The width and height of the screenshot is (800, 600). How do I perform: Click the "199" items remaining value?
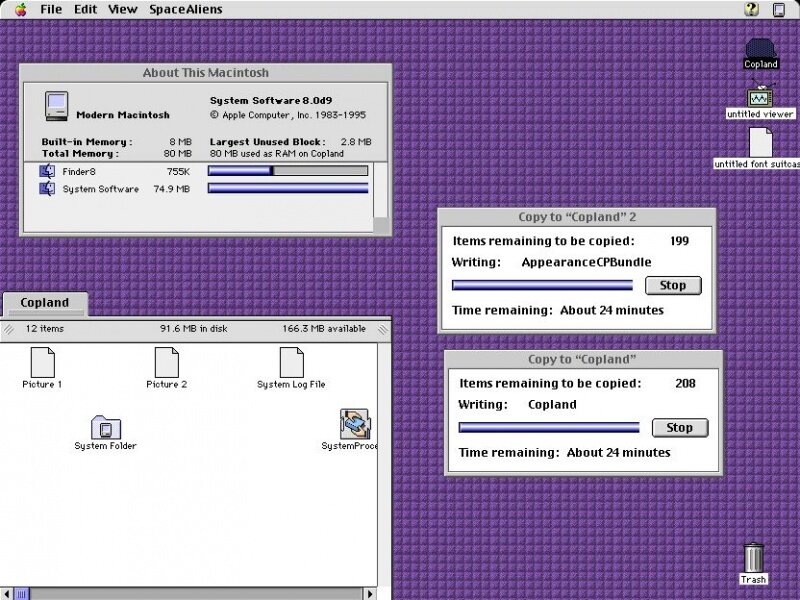(679, 241)
